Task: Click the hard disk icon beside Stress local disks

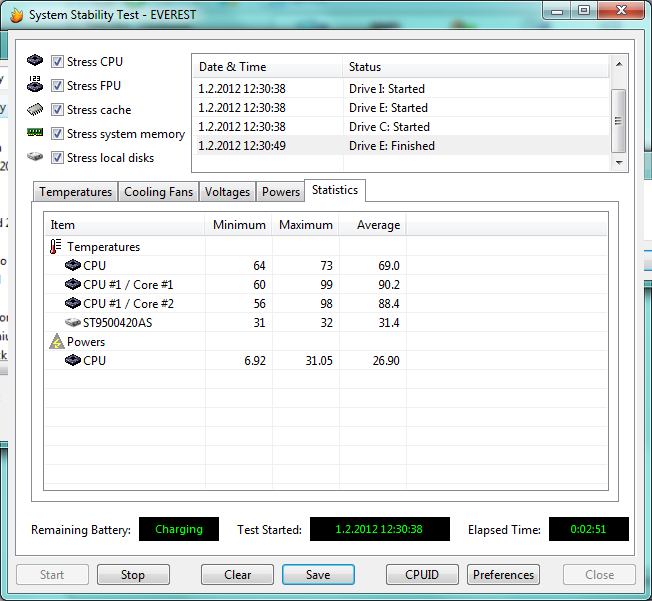Action: [x=35, y=156]
